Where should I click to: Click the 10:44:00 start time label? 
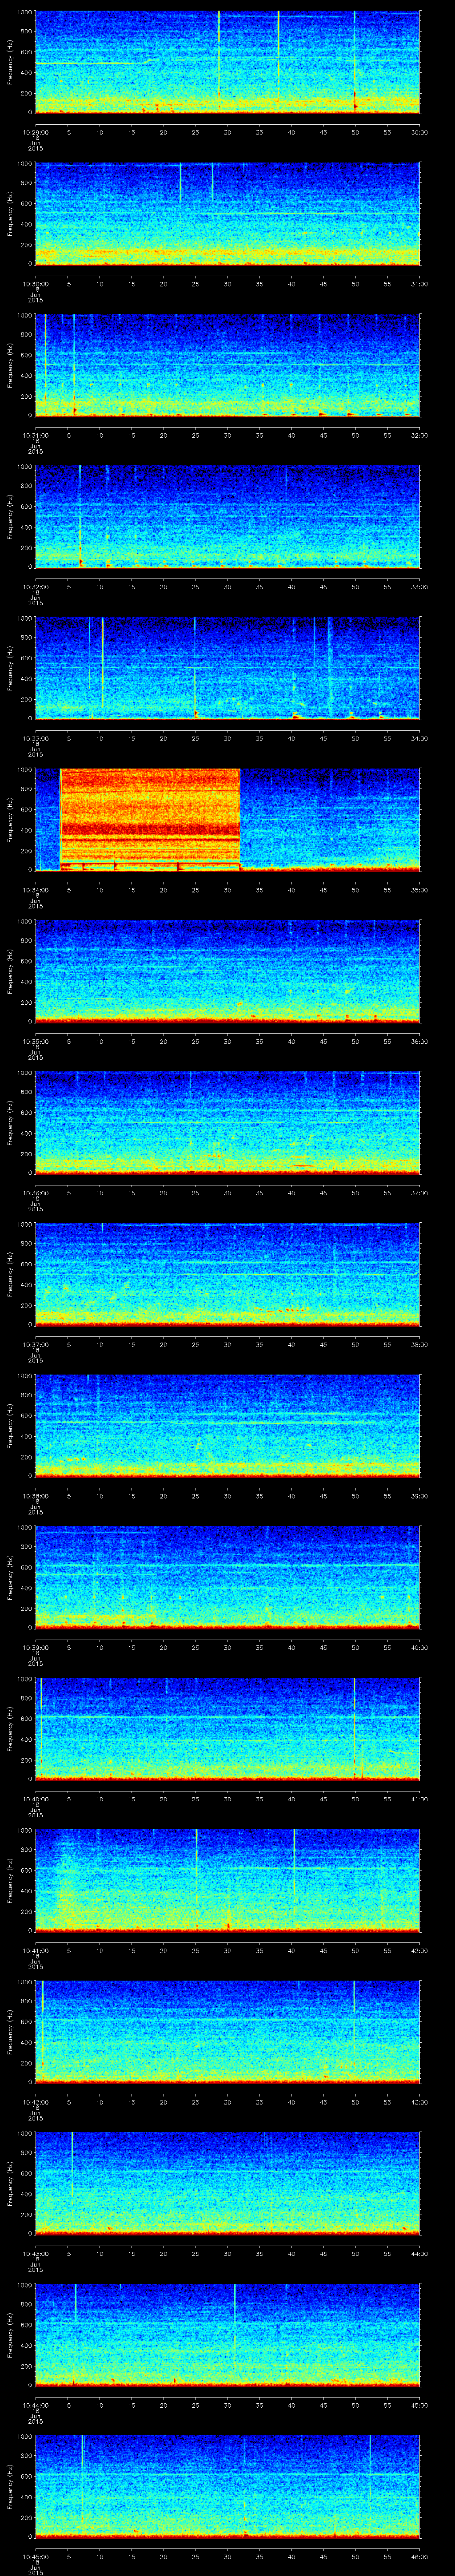(35, 2405)
